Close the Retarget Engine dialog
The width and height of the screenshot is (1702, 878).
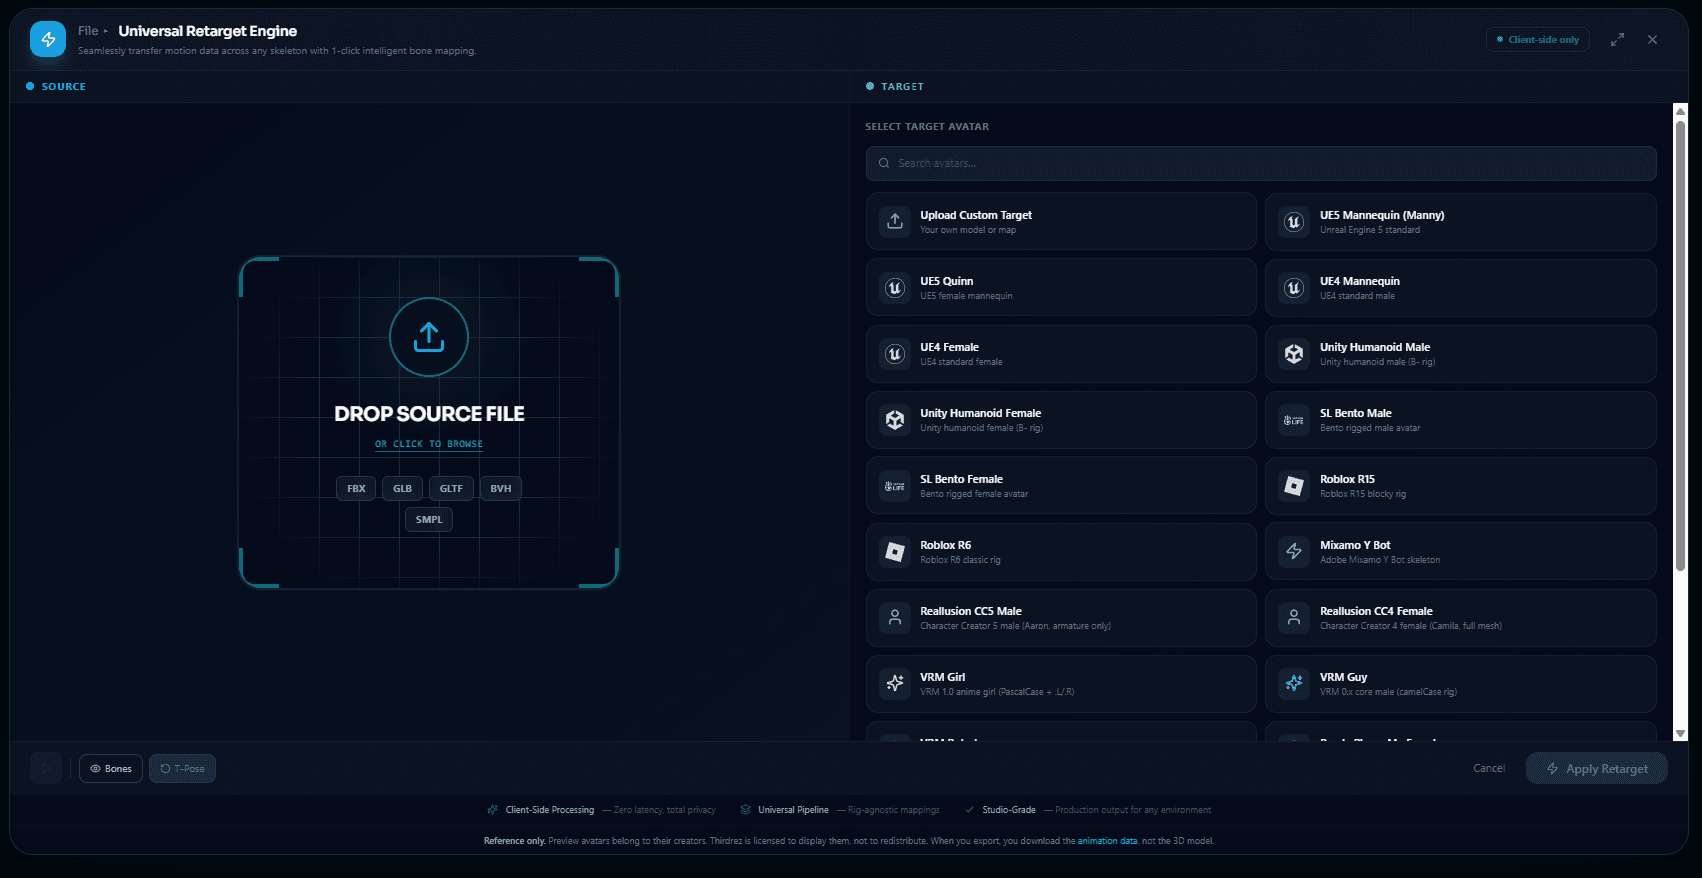(x=1652, y=40)
